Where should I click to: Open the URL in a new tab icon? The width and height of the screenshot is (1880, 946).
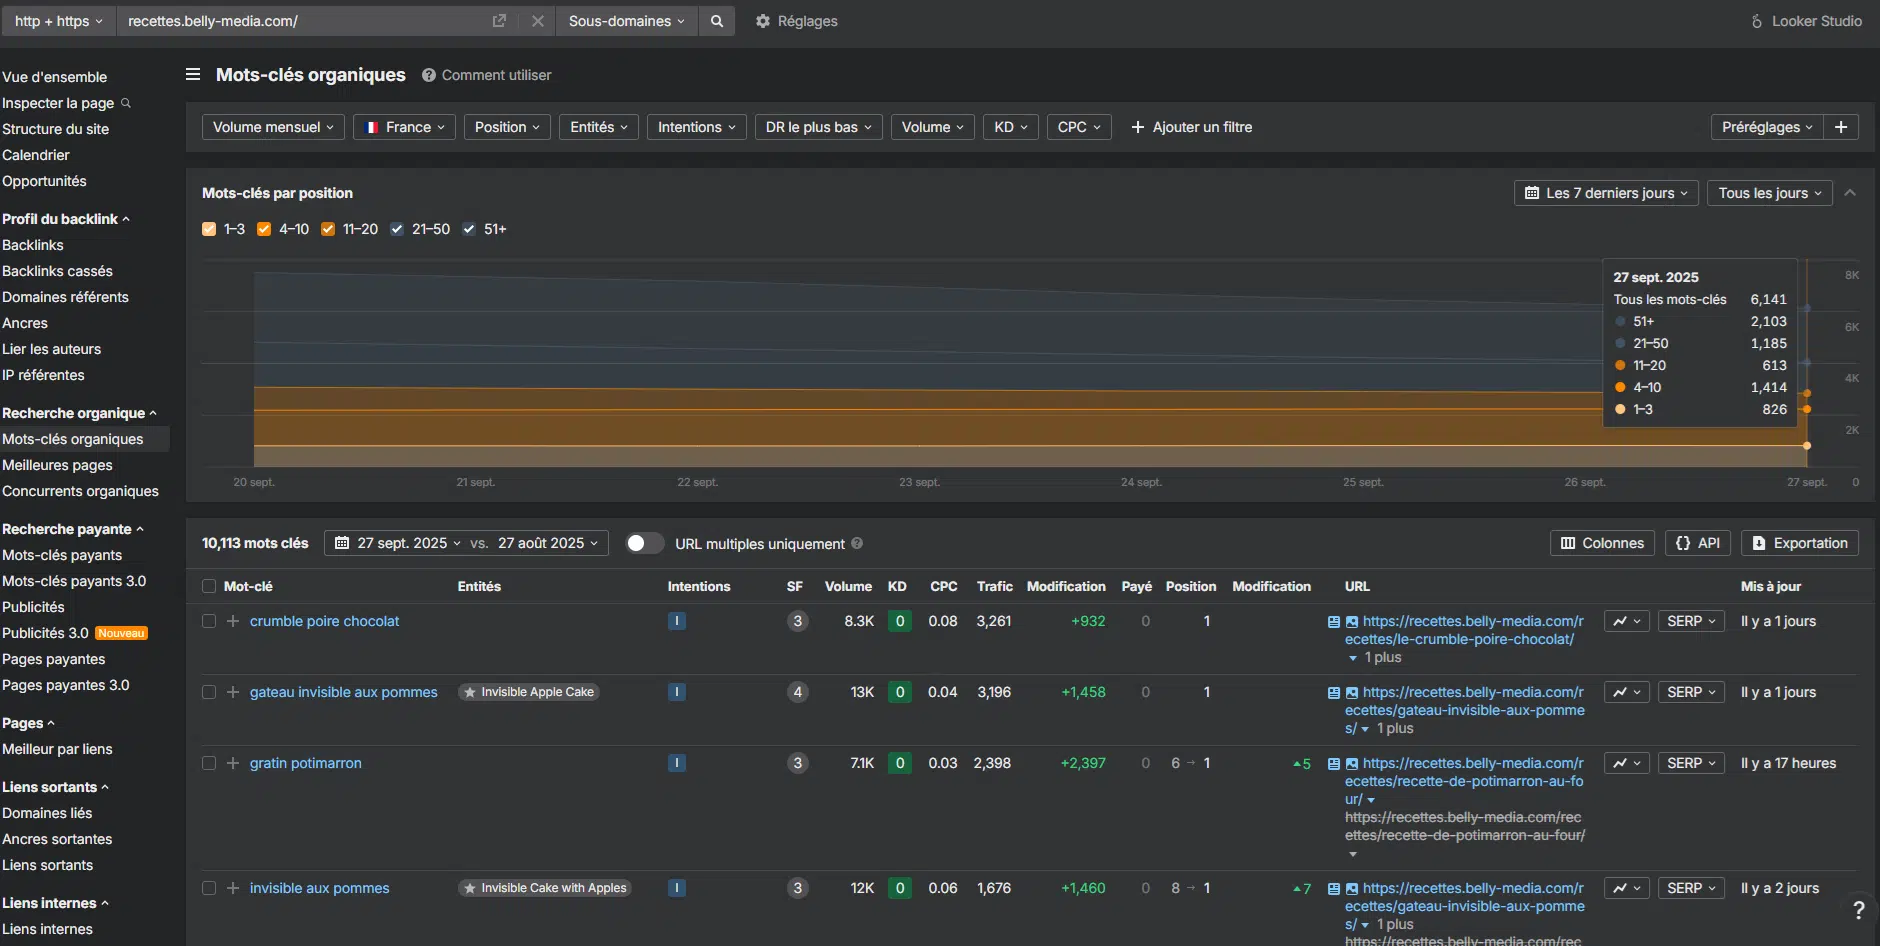click(499, 21)
